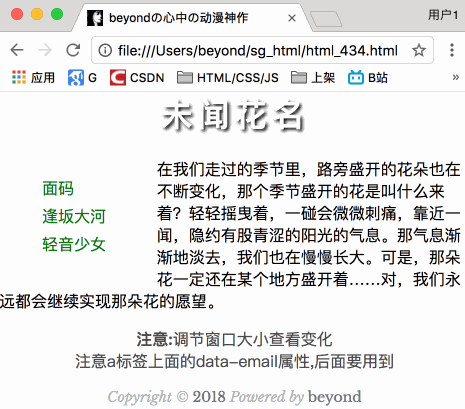This screenshot has height=409, width=465.
Task: Close the beyondの心中の动漫神作 tab
Action: (292, 18)
